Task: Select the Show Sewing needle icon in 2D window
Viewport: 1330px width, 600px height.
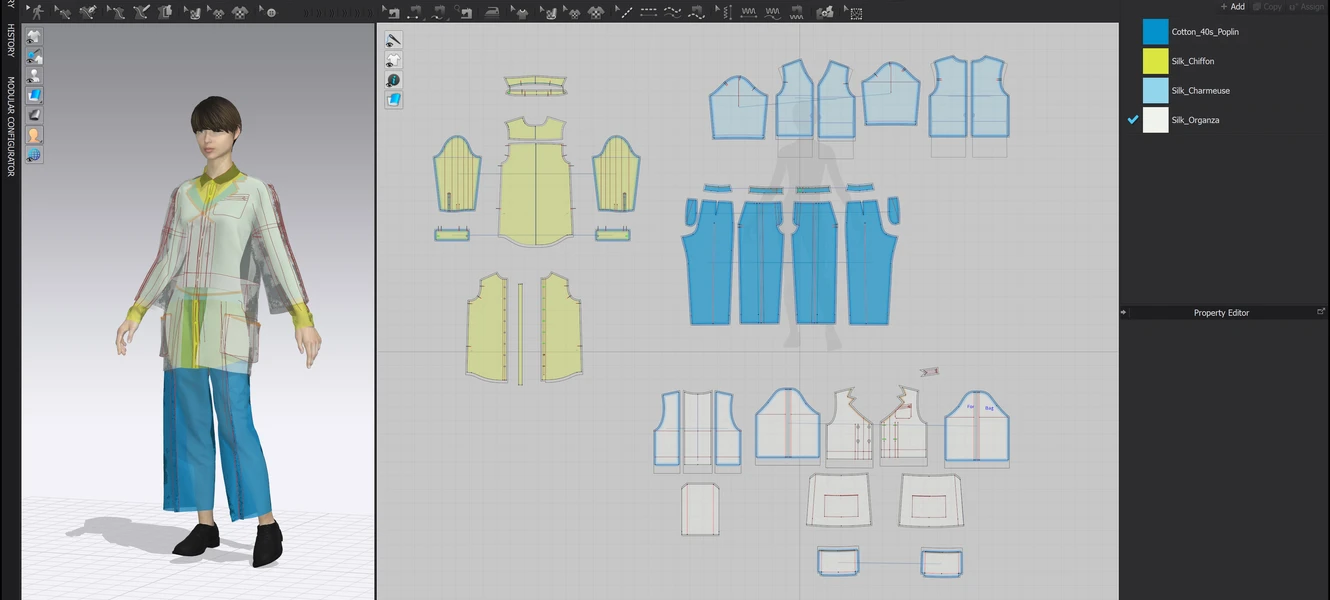Action: coord(394,40)
